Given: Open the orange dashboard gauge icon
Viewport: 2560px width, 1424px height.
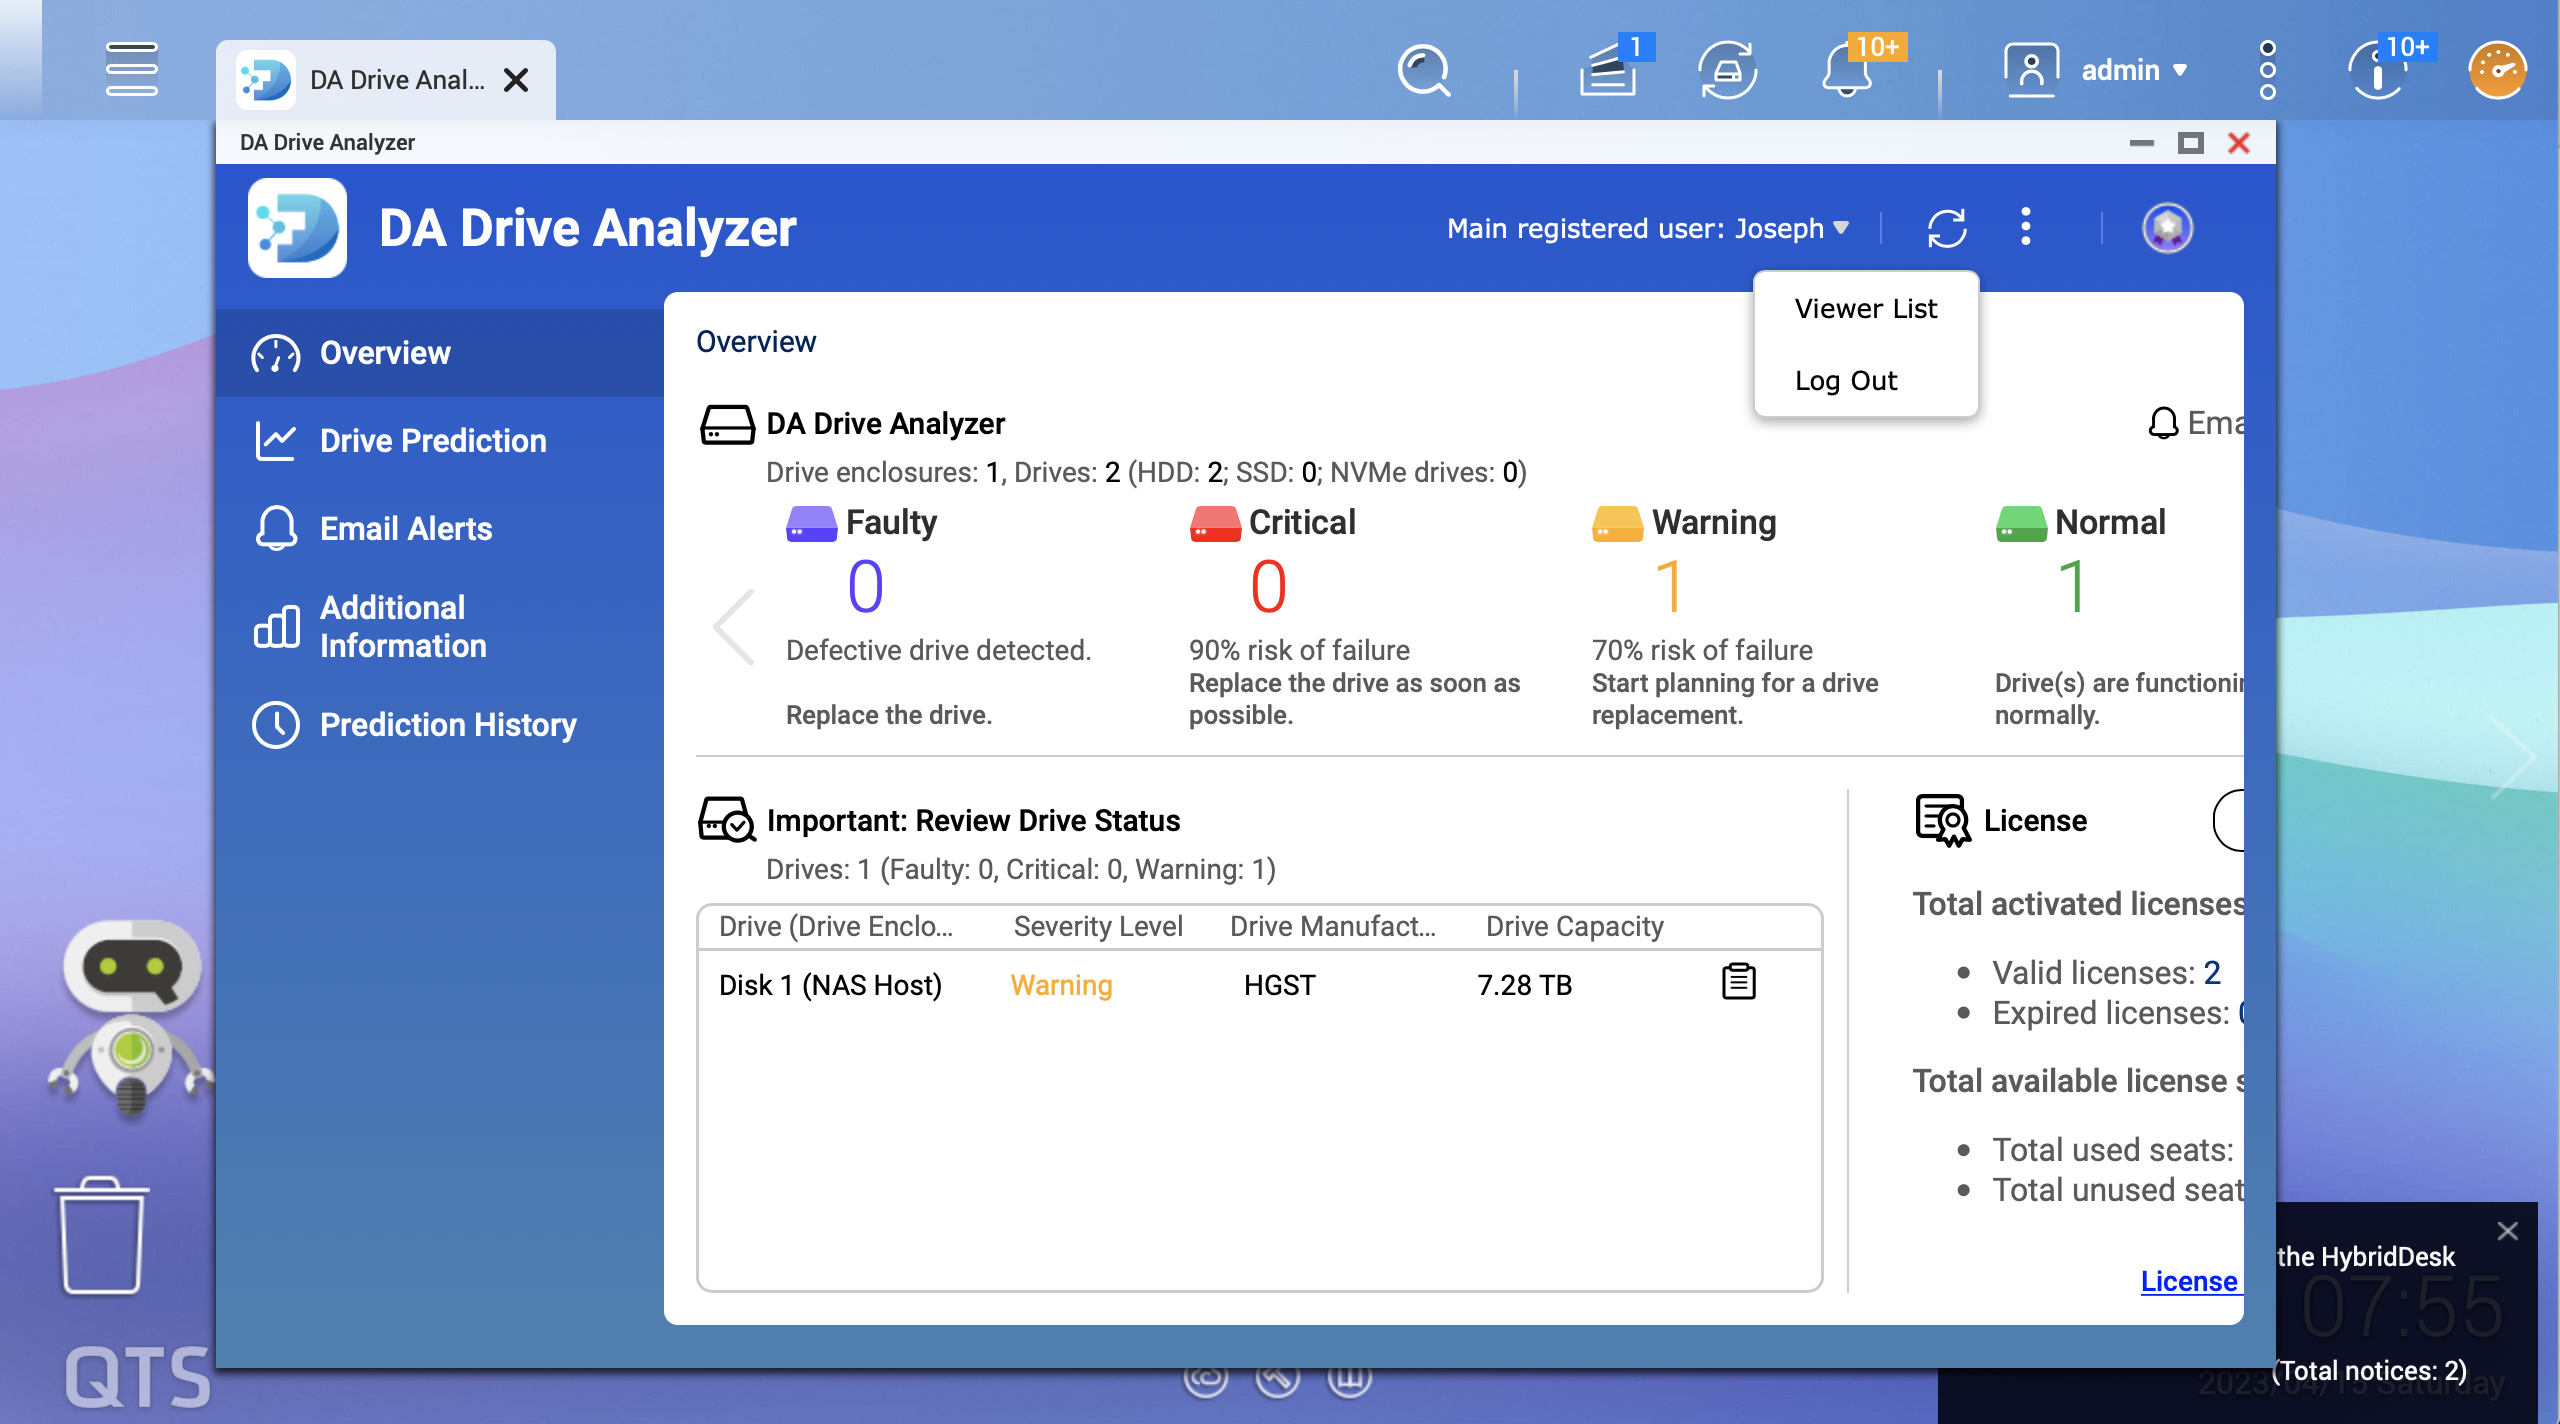Looking at the screenshot, I should tap(2497, 71).
